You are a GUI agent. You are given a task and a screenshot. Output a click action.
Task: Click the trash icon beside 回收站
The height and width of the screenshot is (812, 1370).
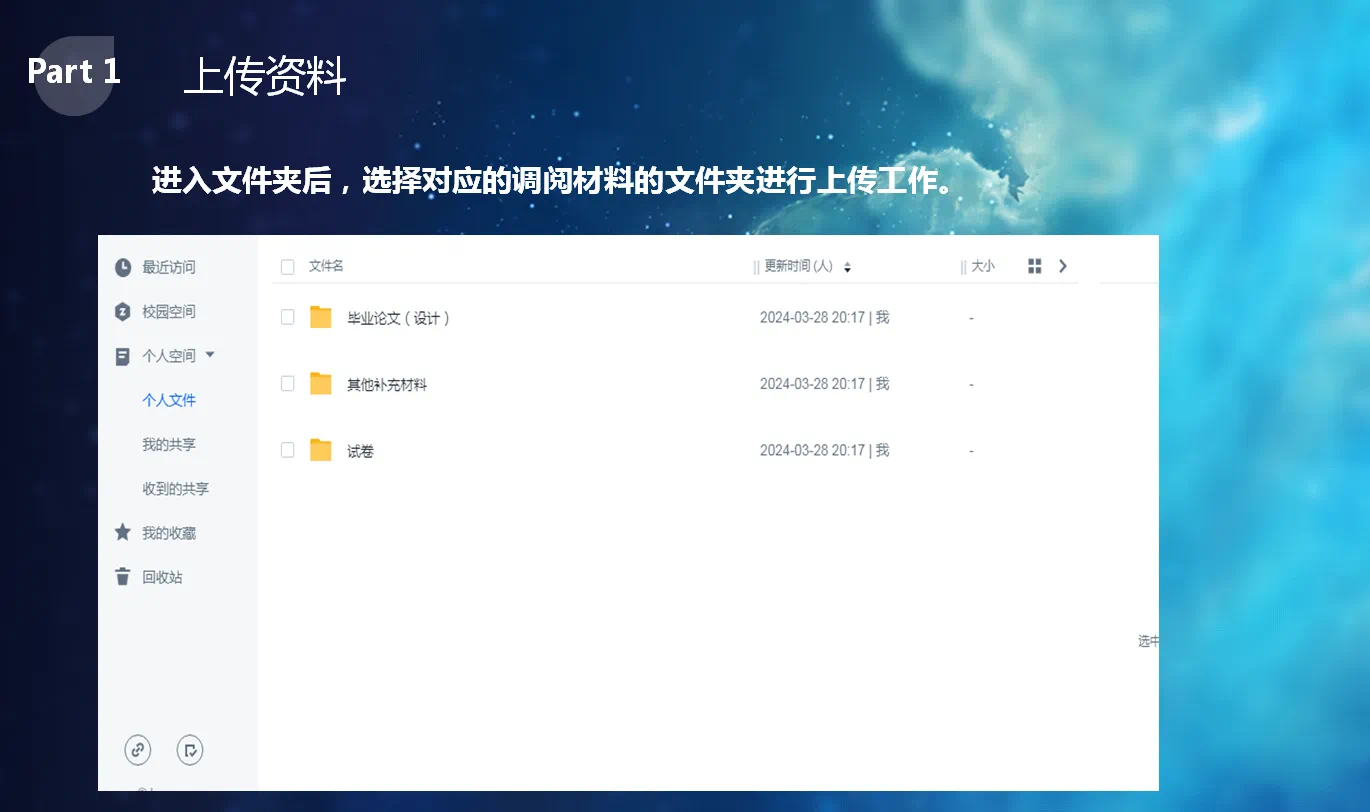[123, 577]
